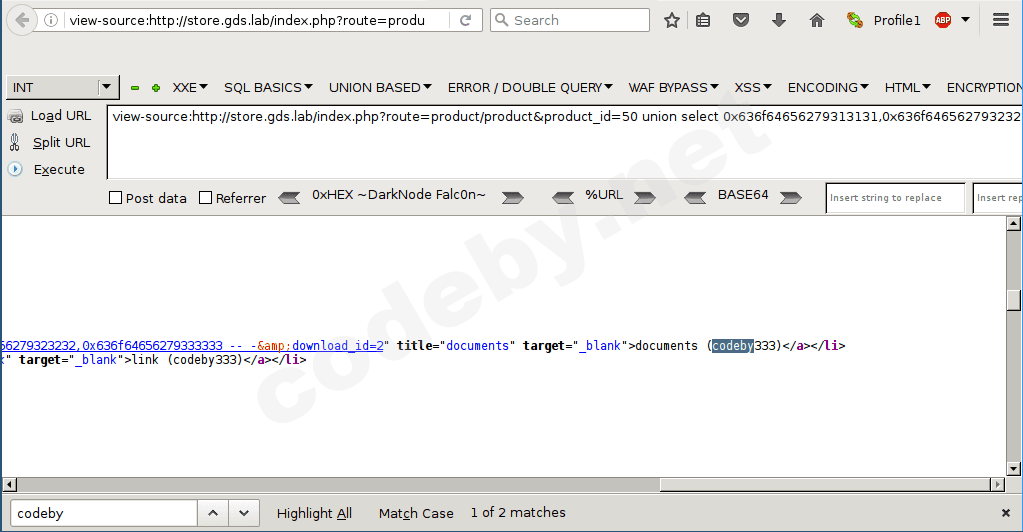
Task: Click the browser address bar URL
Action: [248, 20]
